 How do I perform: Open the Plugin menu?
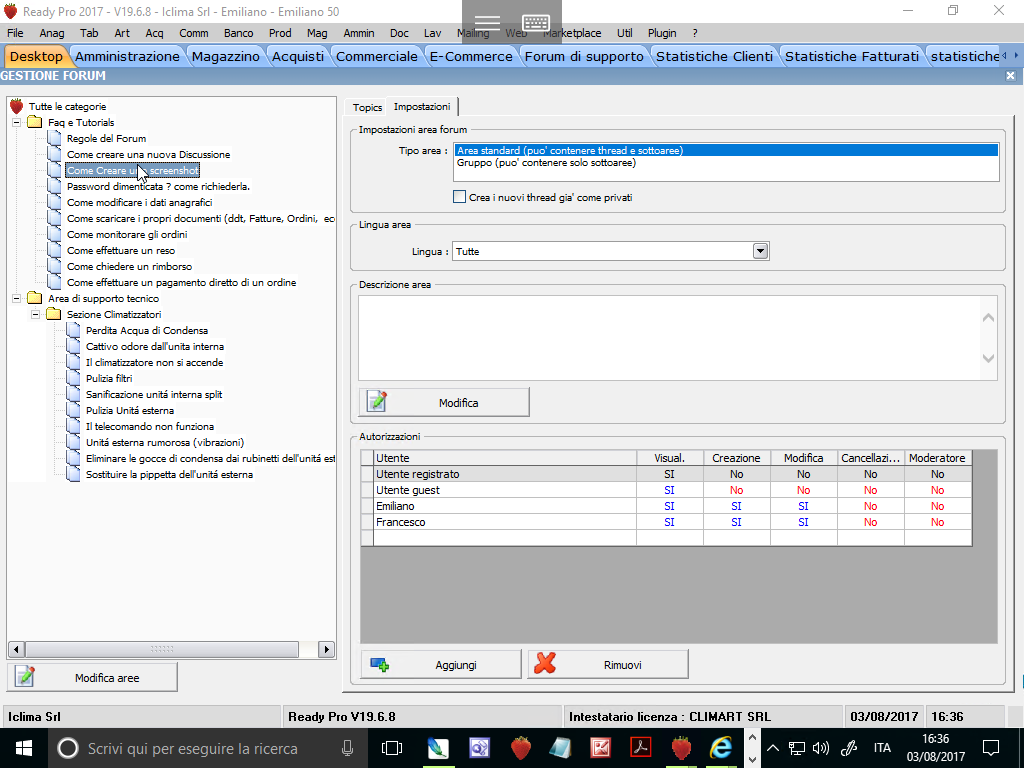click(x=662, y=33)
